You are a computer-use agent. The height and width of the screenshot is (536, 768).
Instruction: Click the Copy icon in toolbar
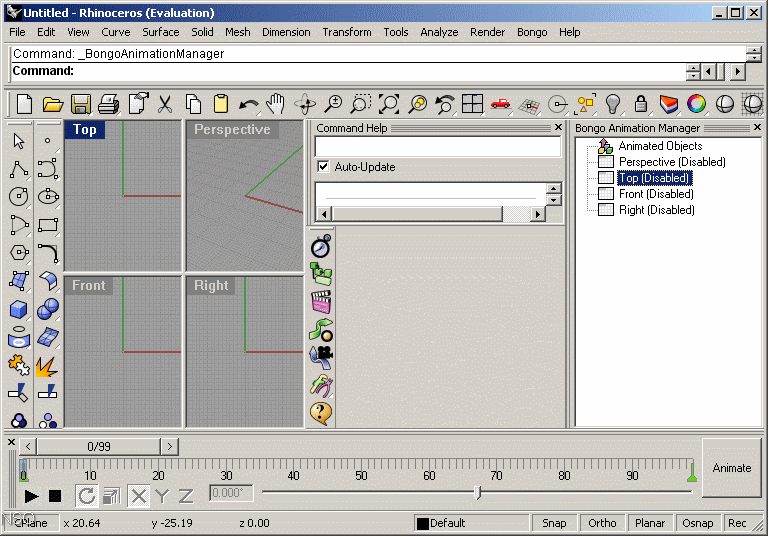(x=193, y=104)
